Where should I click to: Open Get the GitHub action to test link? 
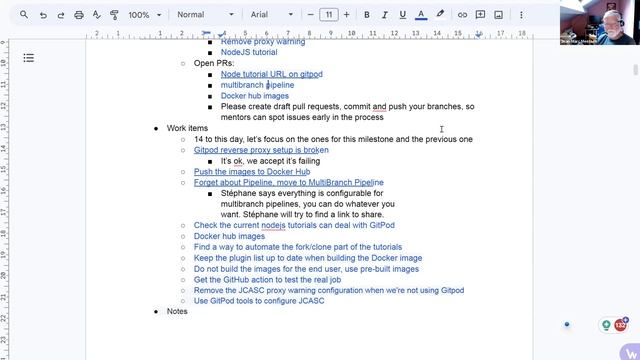(267, 280)
